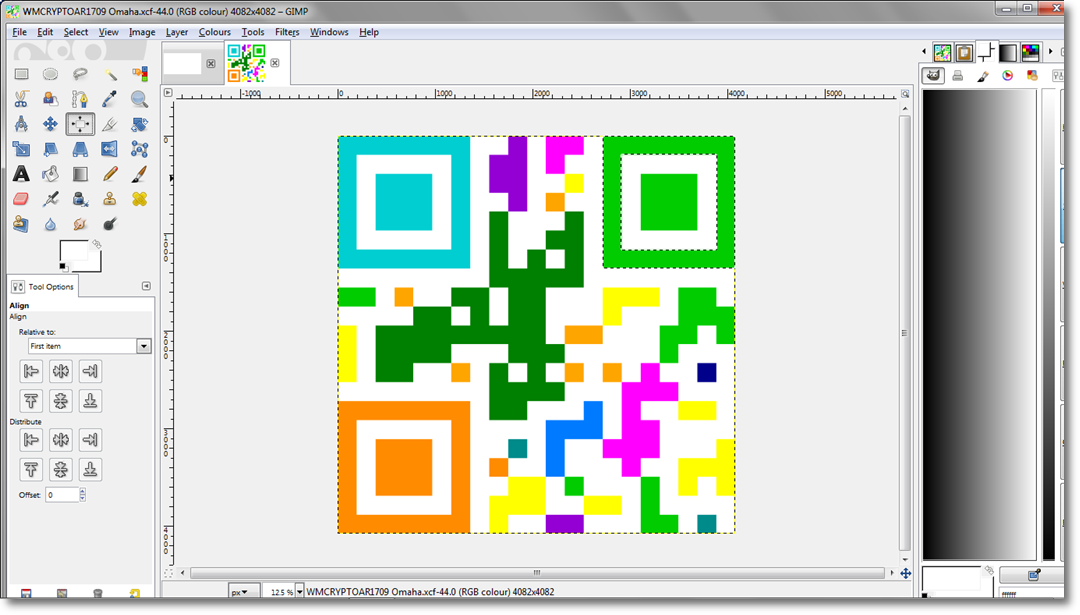Screen dimensions: 1080x615
Task: Close the QR code image tab
Action: pos(275,63)
